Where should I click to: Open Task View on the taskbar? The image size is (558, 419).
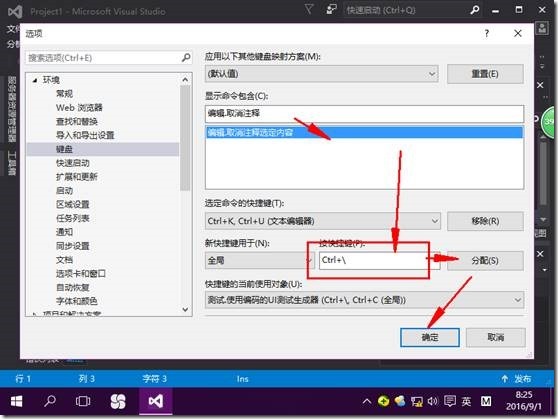[x=83, y=401]
